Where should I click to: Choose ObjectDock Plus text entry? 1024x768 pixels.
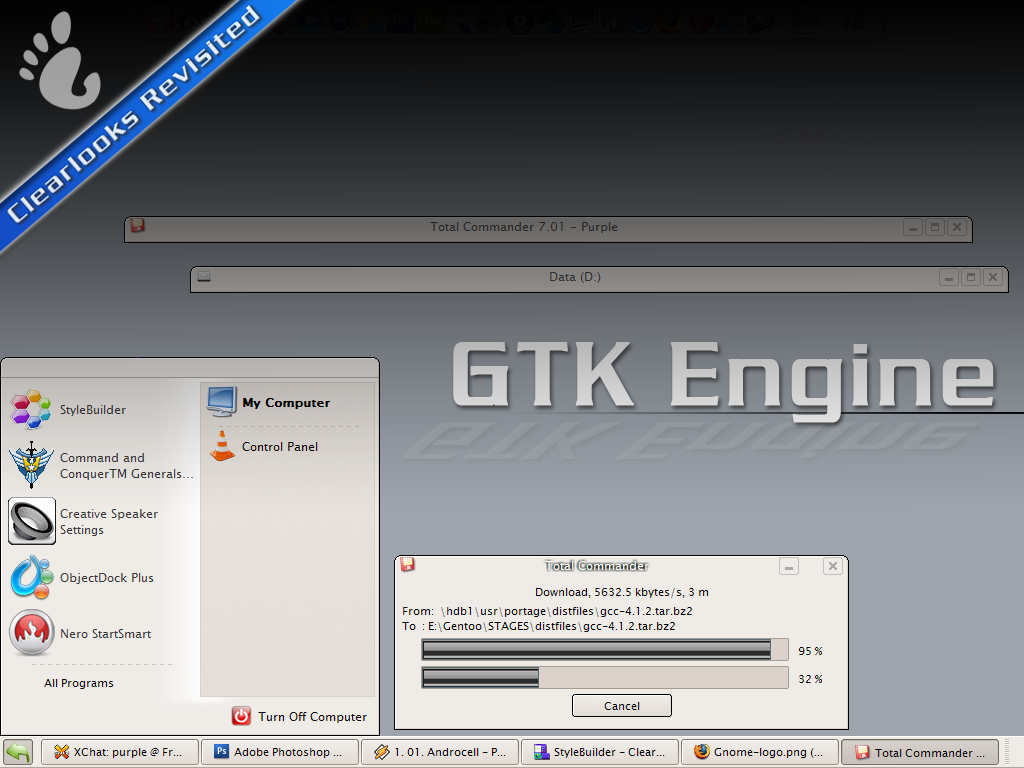(106, 577)
